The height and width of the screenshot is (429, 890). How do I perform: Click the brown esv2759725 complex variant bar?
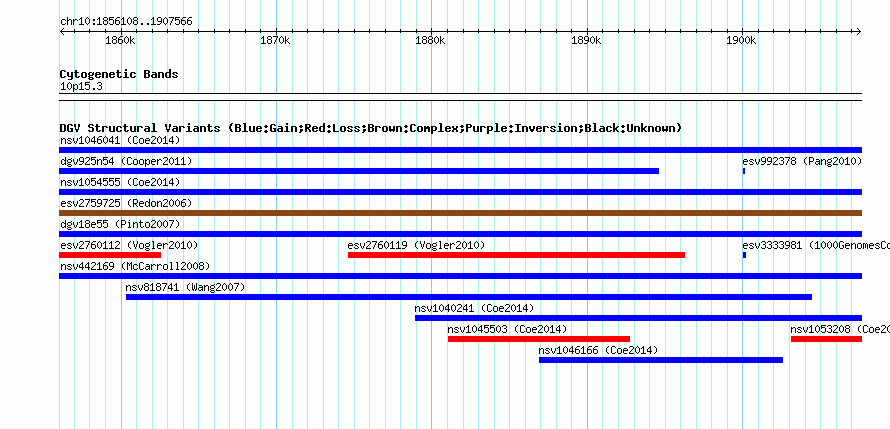click(460, 213)
